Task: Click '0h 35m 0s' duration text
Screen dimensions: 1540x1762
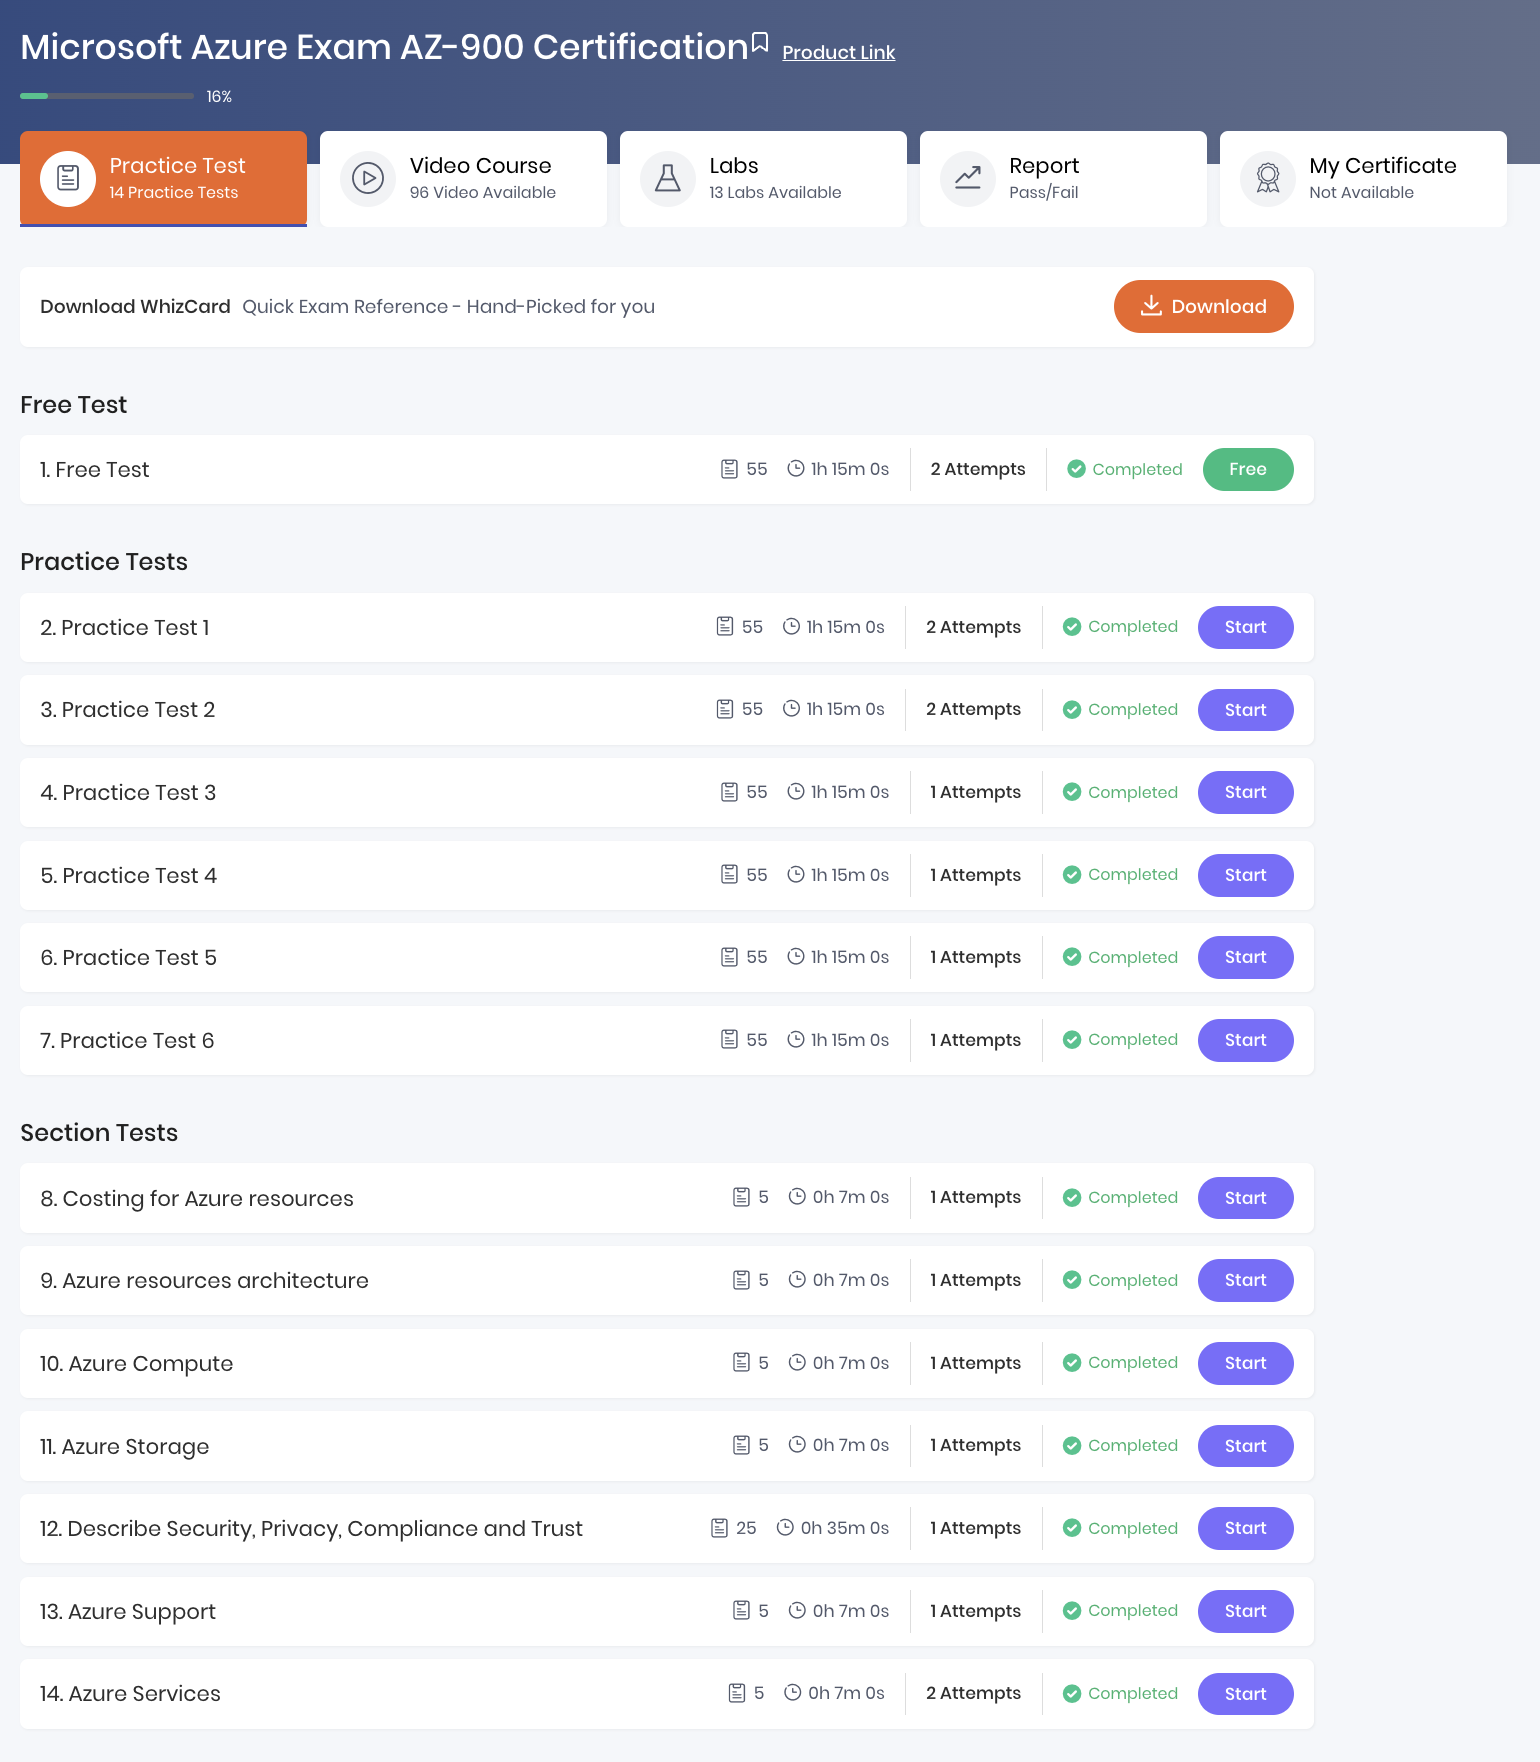Action: (845, 1528)
